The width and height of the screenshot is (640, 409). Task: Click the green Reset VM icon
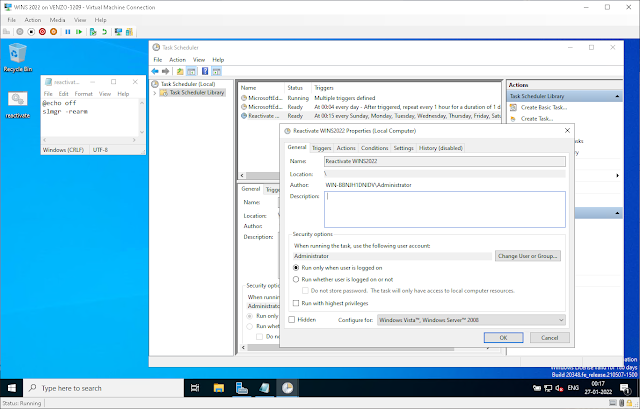pyautogui.click(x=79, y=31)
